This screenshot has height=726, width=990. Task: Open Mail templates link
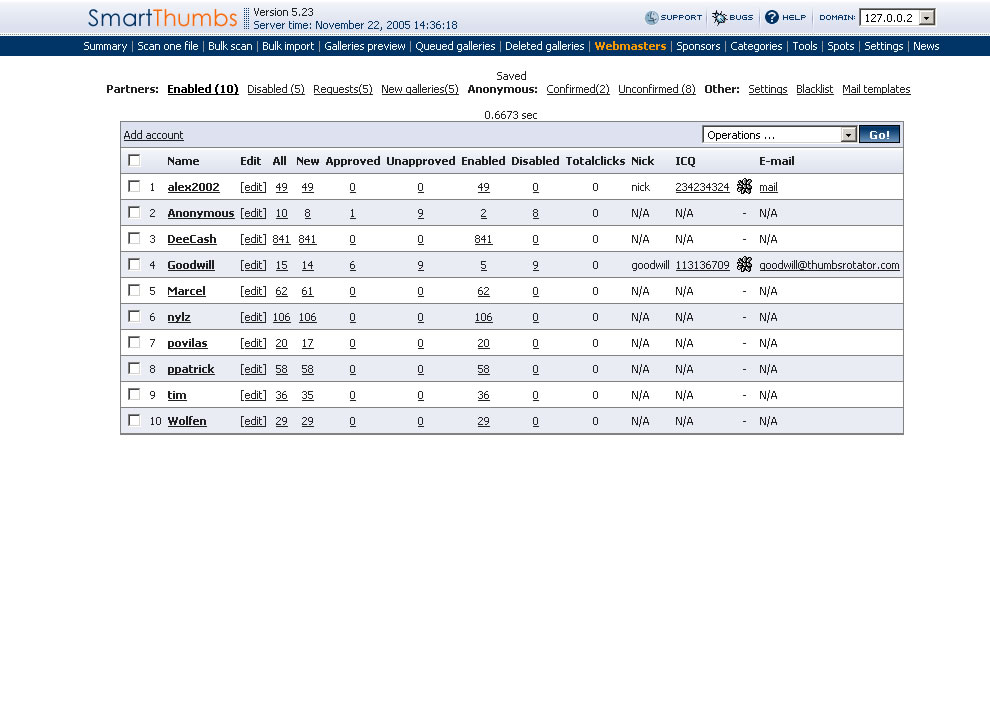pos(876,89)
